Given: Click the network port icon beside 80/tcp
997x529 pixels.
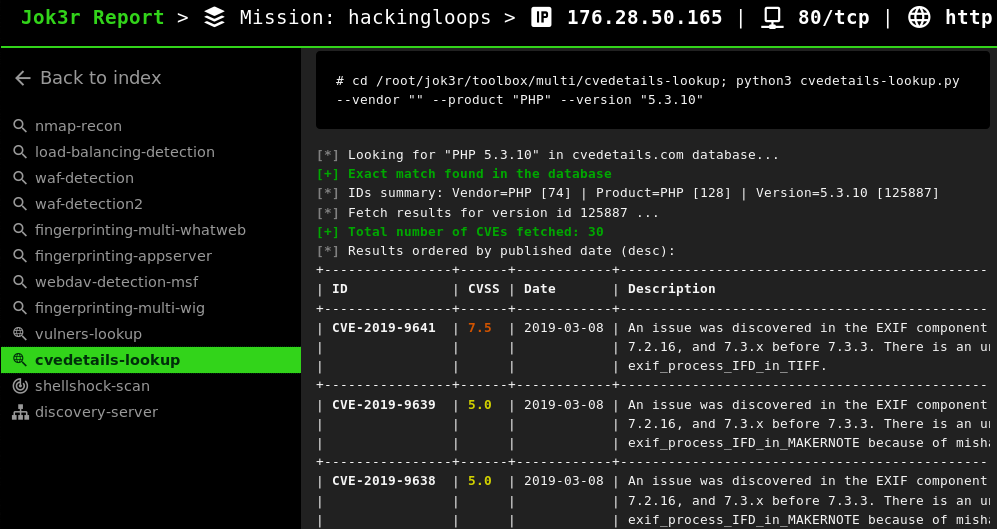Looking at the screenshot, I should pos(771,17).
